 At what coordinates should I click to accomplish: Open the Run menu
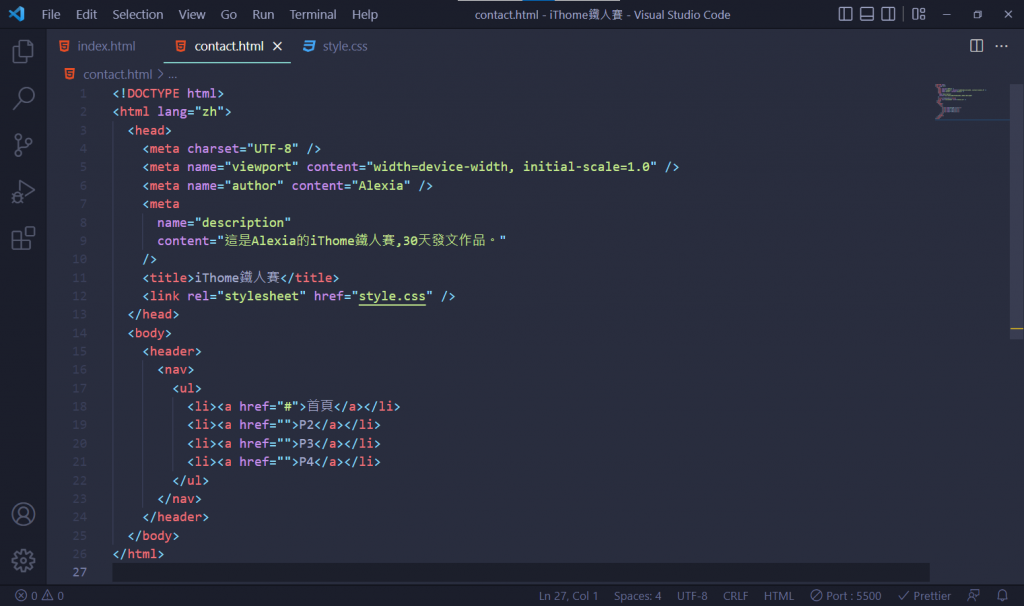[x=263, y=14]
